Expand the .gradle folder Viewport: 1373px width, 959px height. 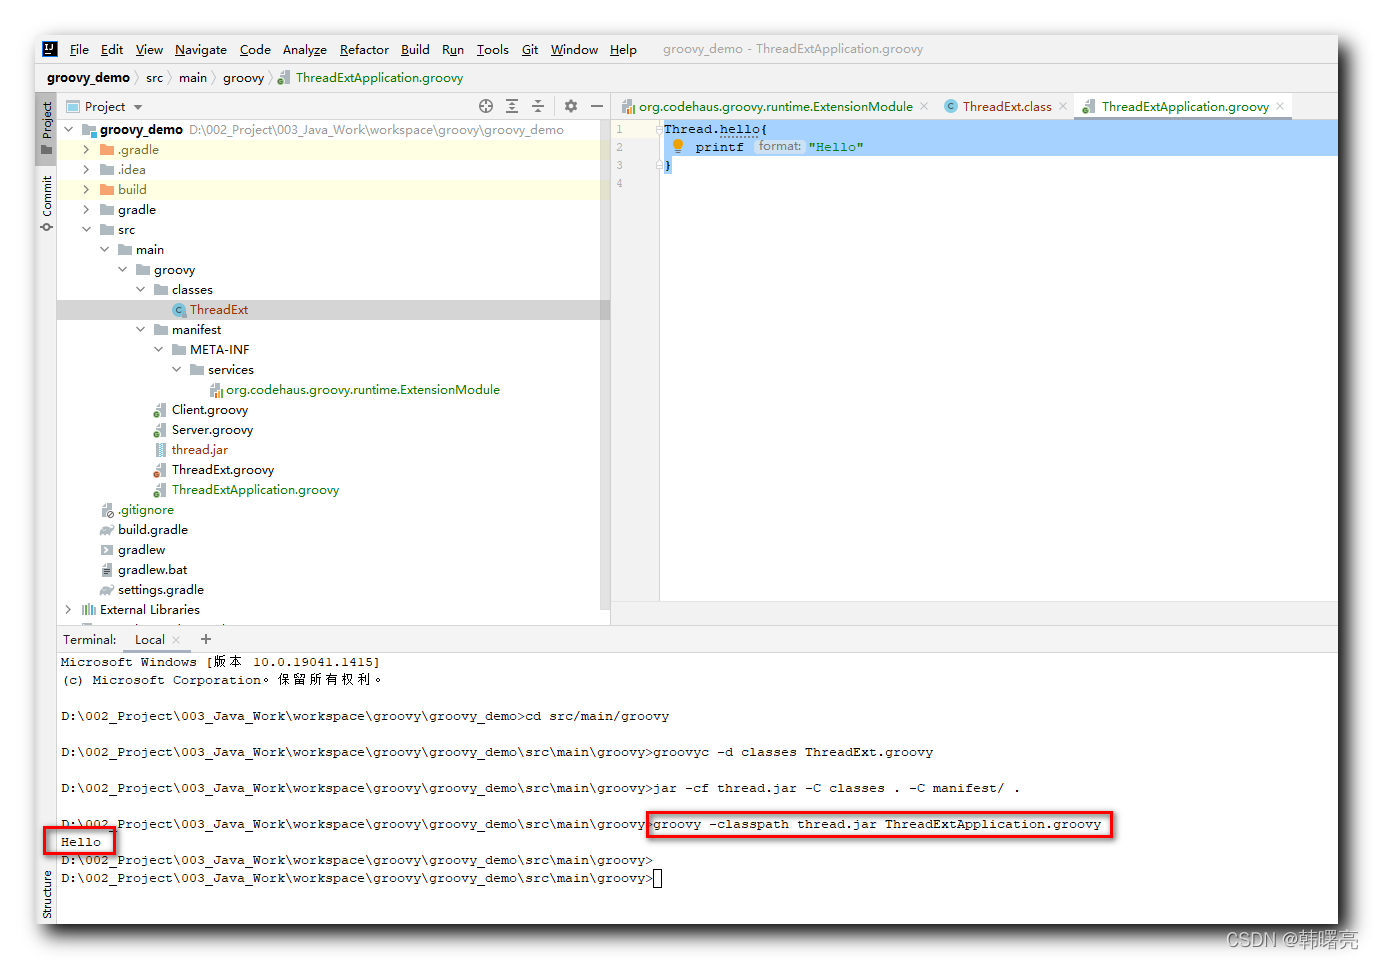coord(87,149)
